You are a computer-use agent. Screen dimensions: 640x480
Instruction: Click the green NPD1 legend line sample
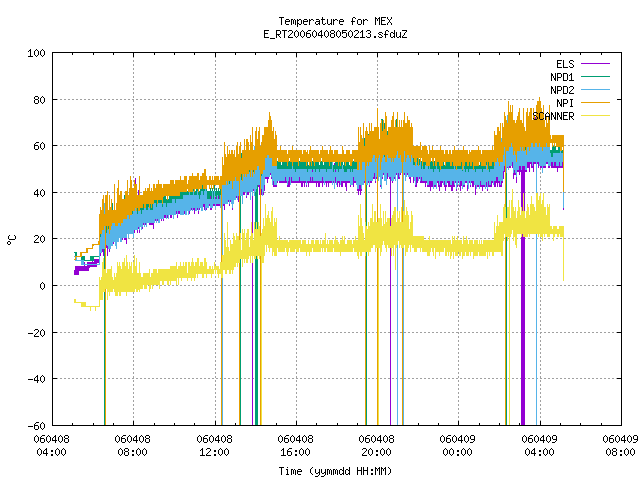pyautogui.click(x=596, y=76)
